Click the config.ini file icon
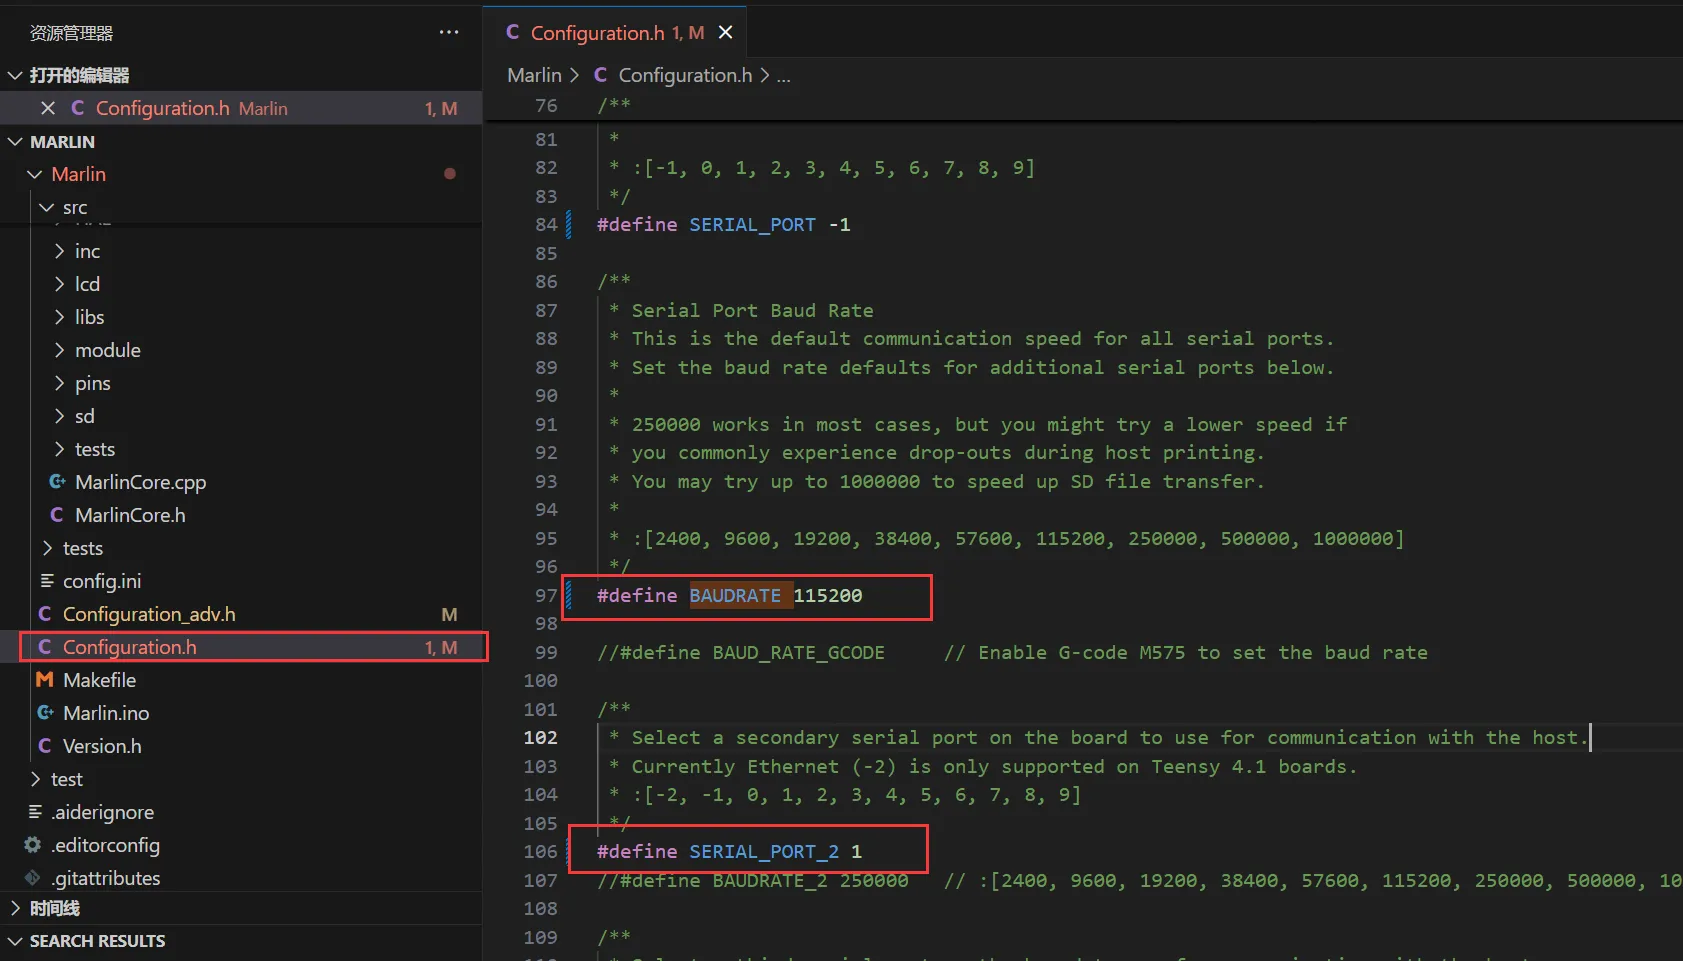Image resolution: width=1683 pixels, height=961 pixels. 47,581
